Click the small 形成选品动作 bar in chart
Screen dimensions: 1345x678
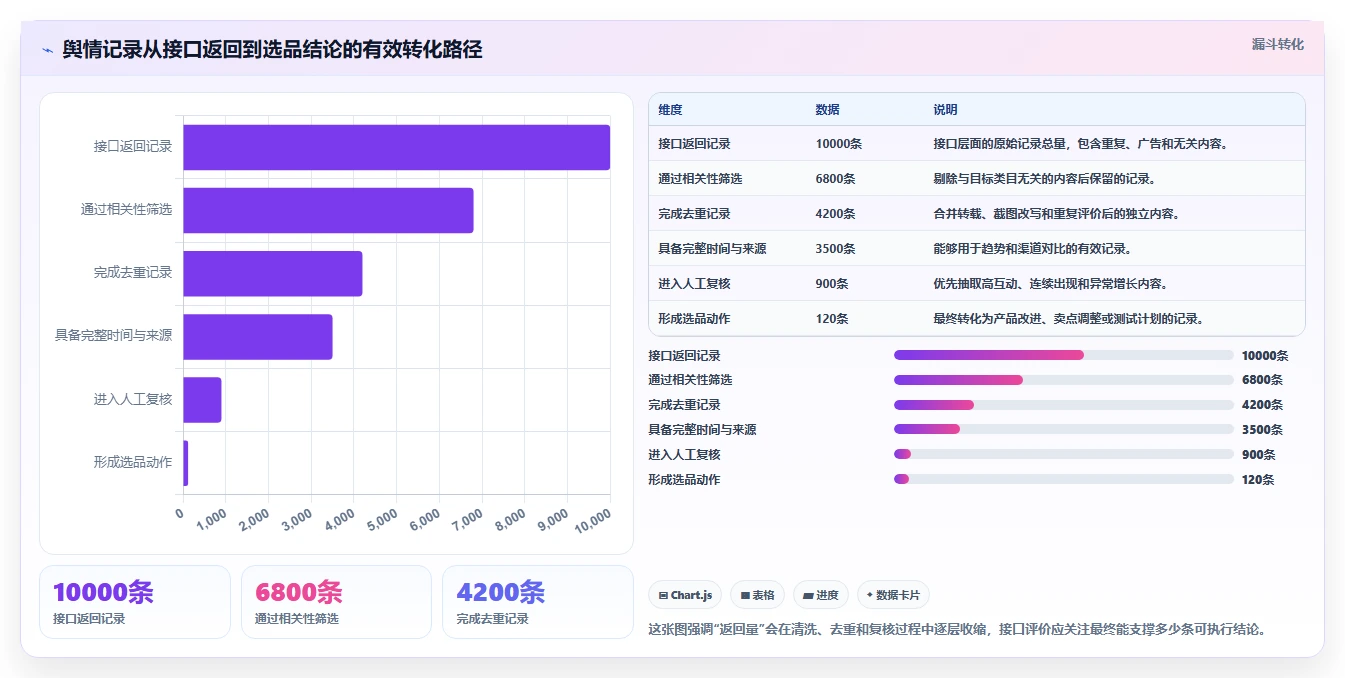pos(186,463)
